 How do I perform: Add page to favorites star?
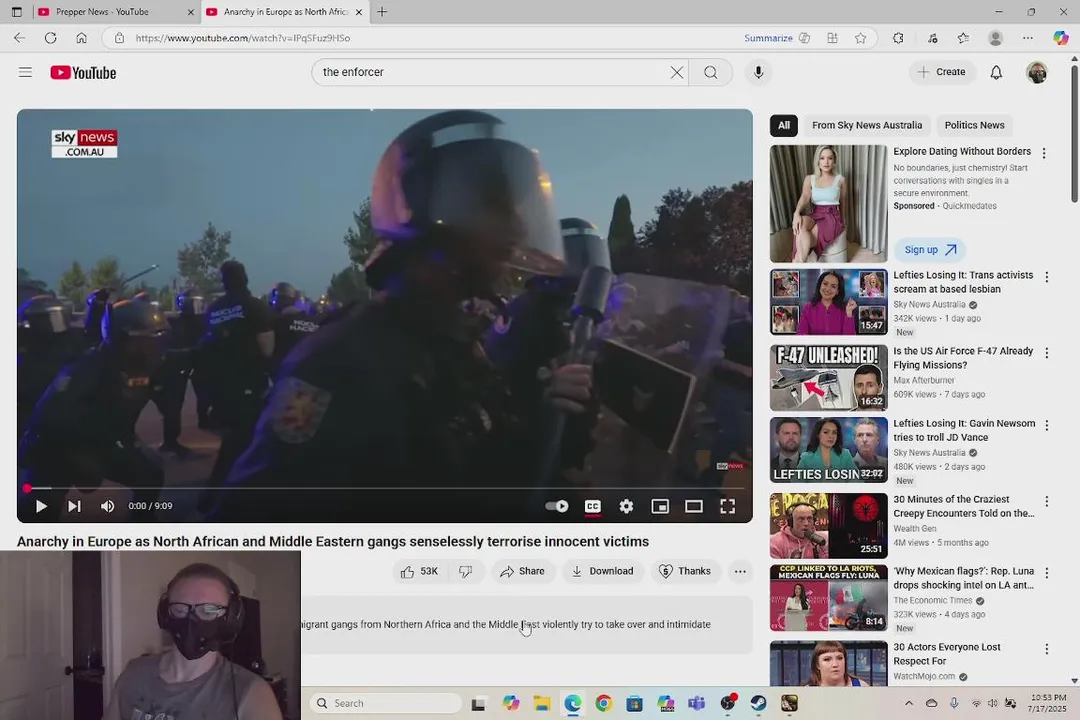860,38
